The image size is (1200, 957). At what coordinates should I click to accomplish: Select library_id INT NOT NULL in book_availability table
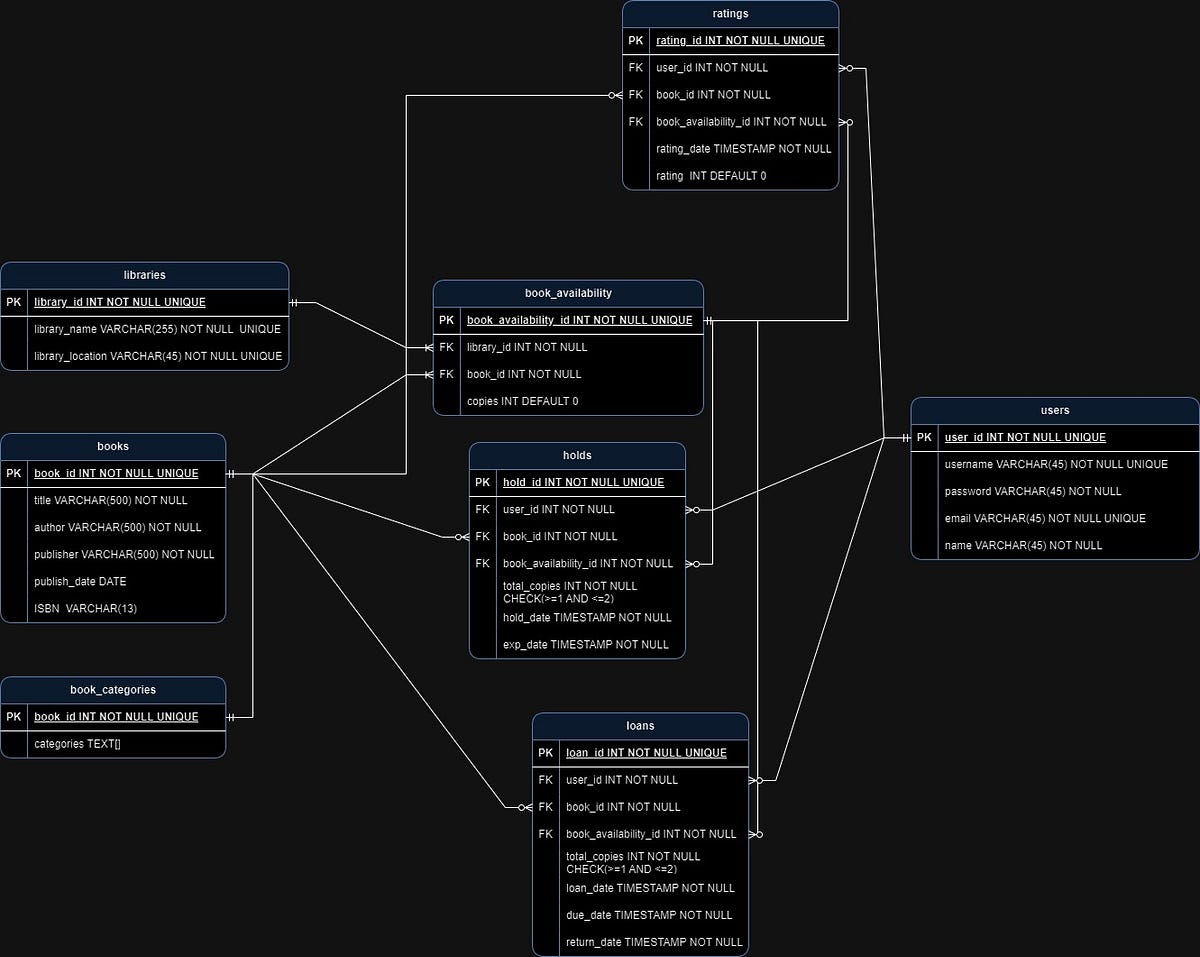(568, 347)
